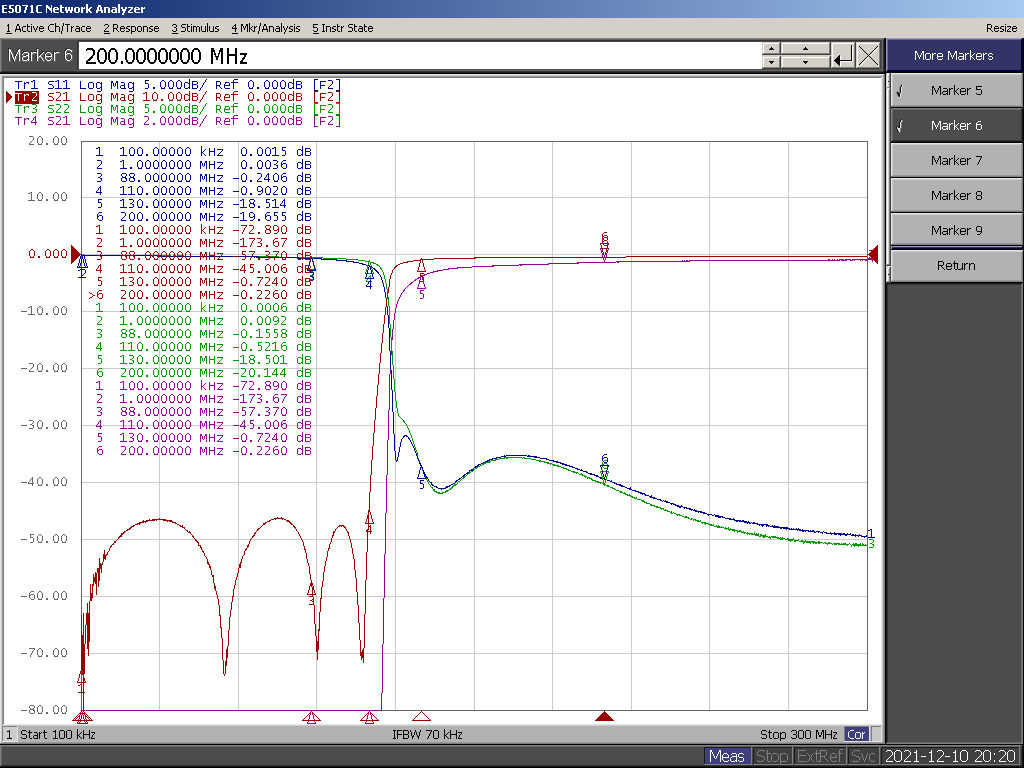
Task: Click the Stop 300 MHz label
Action: (799, 734)
